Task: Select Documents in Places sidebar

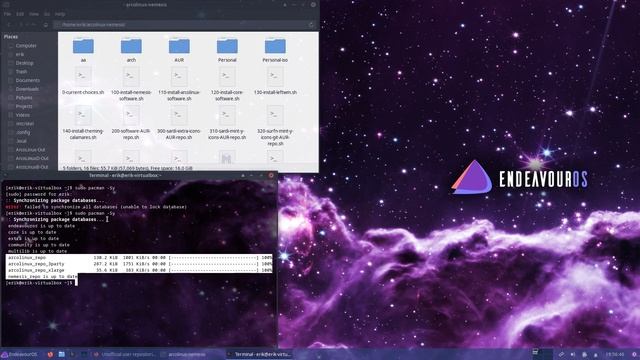Action: pyautogui.click(x=28, y=80)
